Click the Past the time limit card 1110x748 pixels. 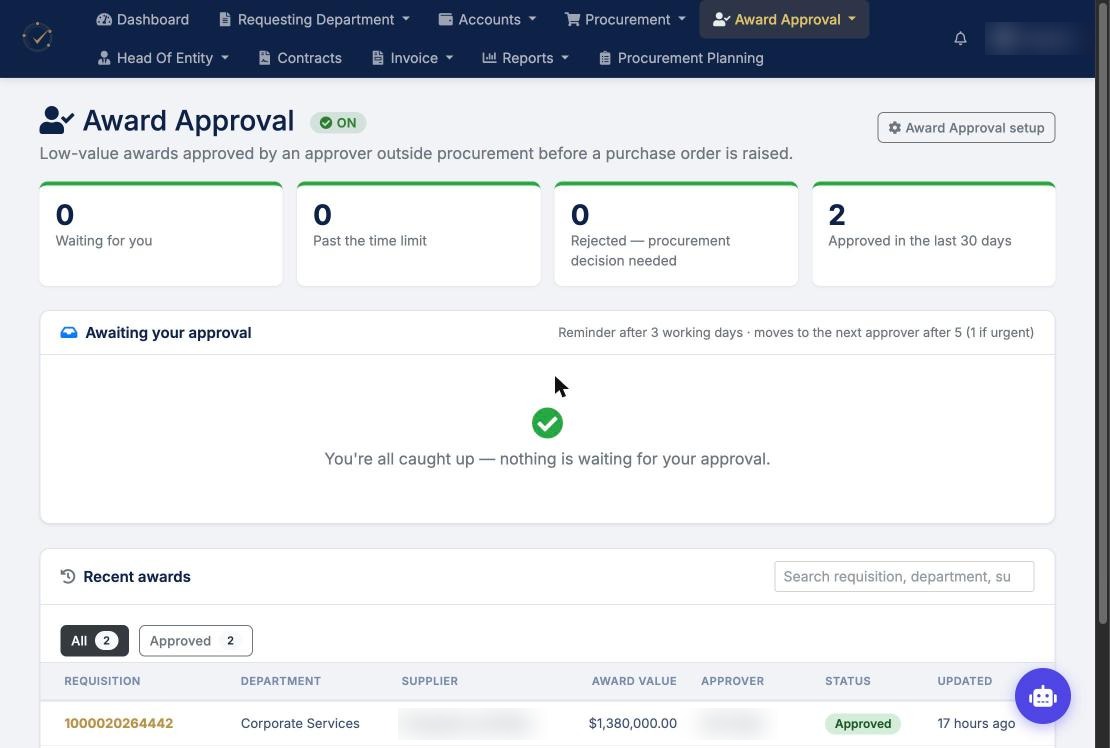click(x=418, y=234)
